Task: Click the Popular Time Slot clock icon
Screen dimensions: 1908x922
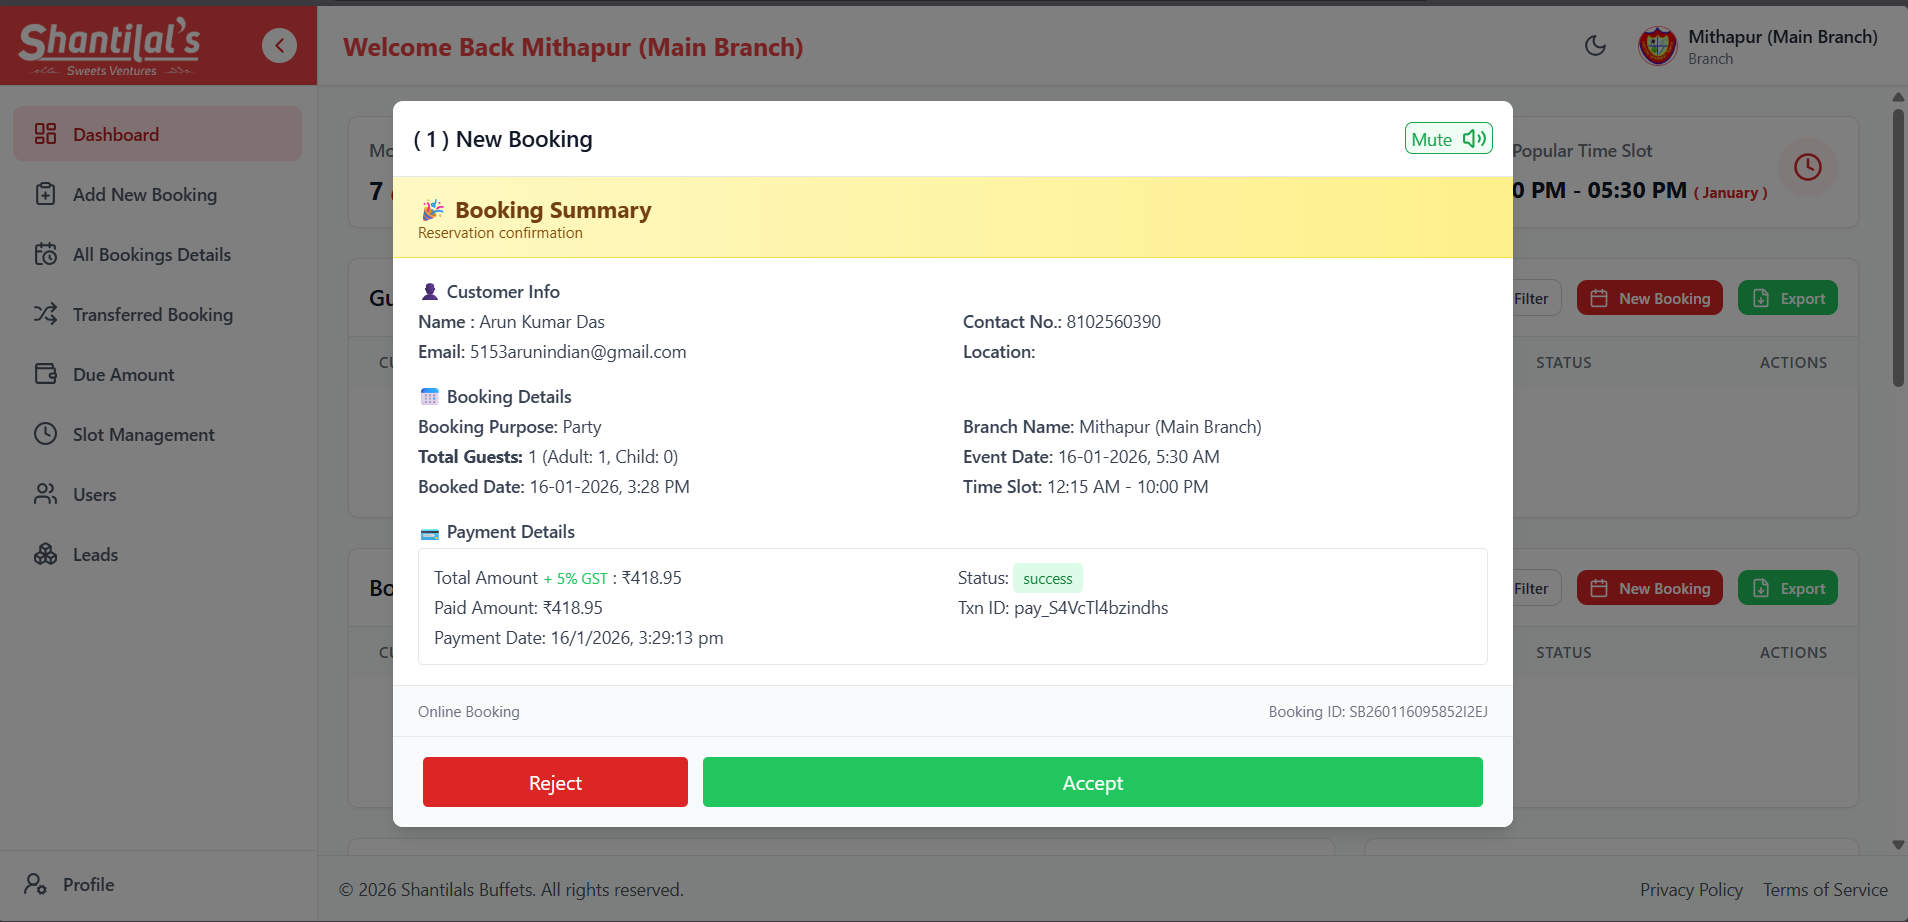Action: (x=1807, y=167)
